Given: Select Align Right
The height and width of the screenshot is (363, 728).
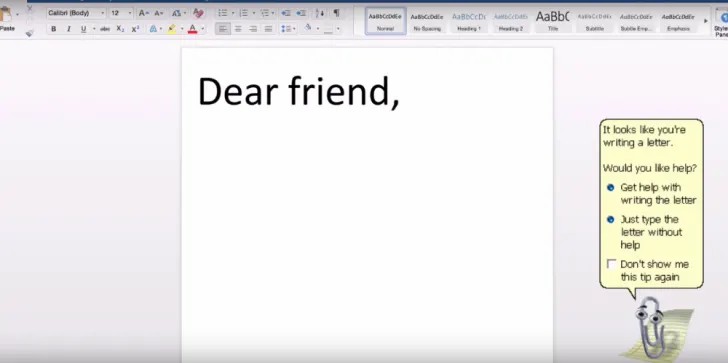Looking at the screenshot, I should (x=253, y=29).
